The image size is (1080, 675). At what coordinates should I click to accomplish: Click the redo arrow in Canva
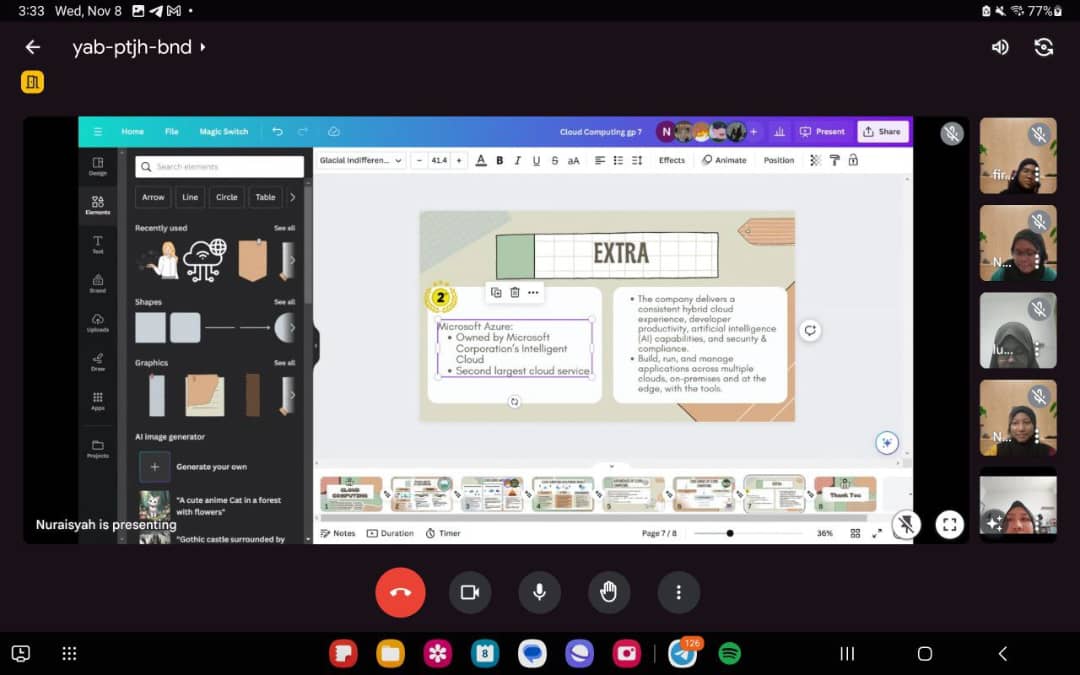pyautogui.click(x=302, y=132)
